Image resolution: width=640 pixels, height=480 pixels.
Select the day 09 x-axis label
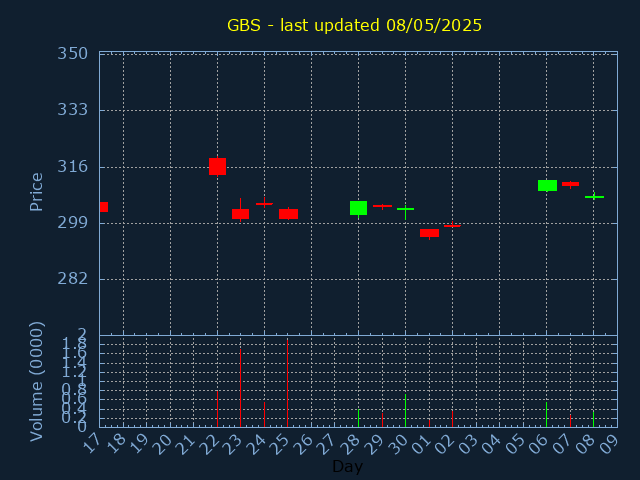[x=609, y=443]
